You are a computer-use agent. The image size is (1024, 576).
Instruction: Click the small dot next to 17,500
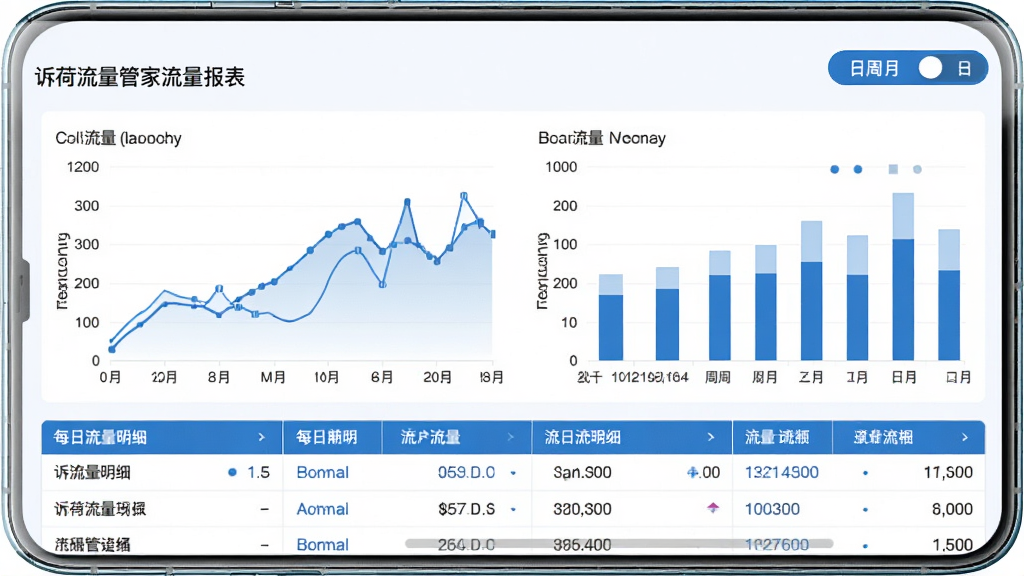(865, 473)
